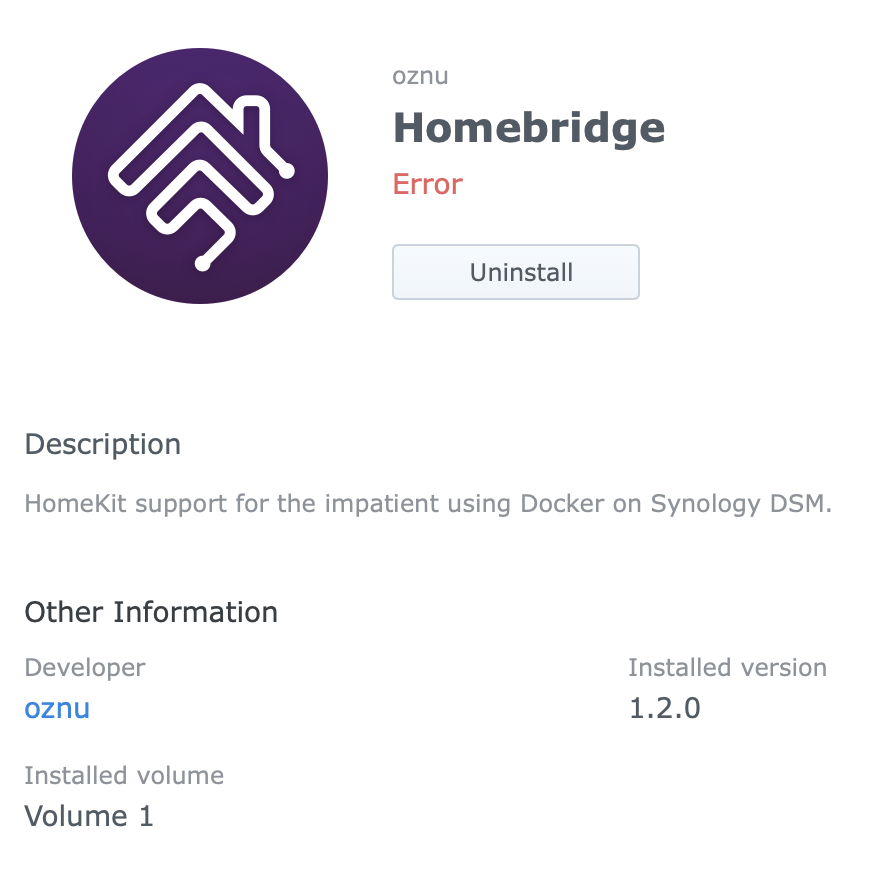The height and width of the screenshot is (886, 882).
Task: Click the version number 1.2.0
Action: point(665,708)
